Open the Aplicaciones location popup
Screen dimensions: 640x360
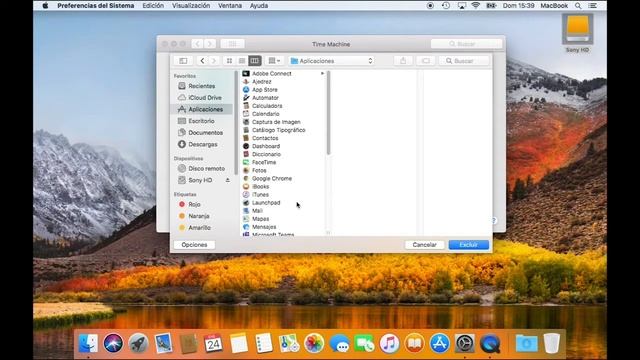(331, 61)
